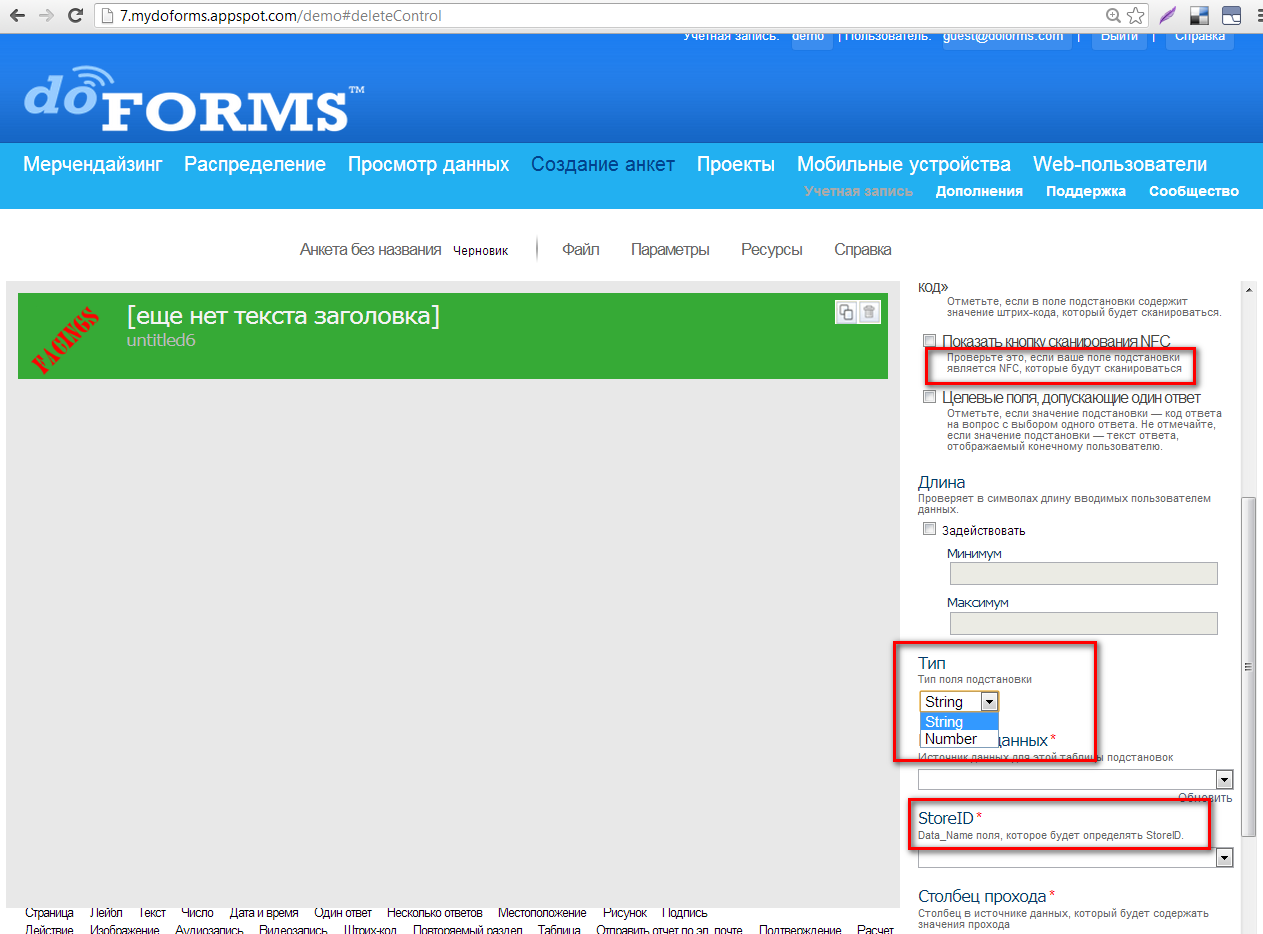1263x934 pixels.
Task: Expand the StoreID dropdown
Action: pos(1223,858)
